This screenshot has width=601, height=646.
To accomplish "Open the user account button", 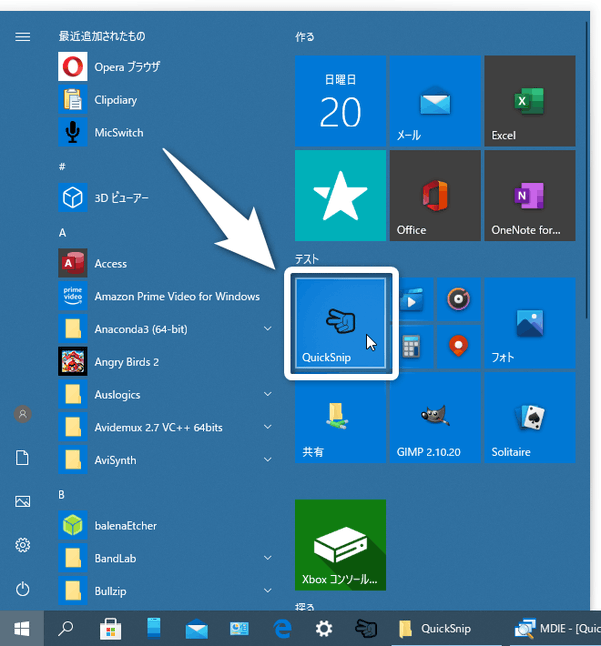I will 23,414.
